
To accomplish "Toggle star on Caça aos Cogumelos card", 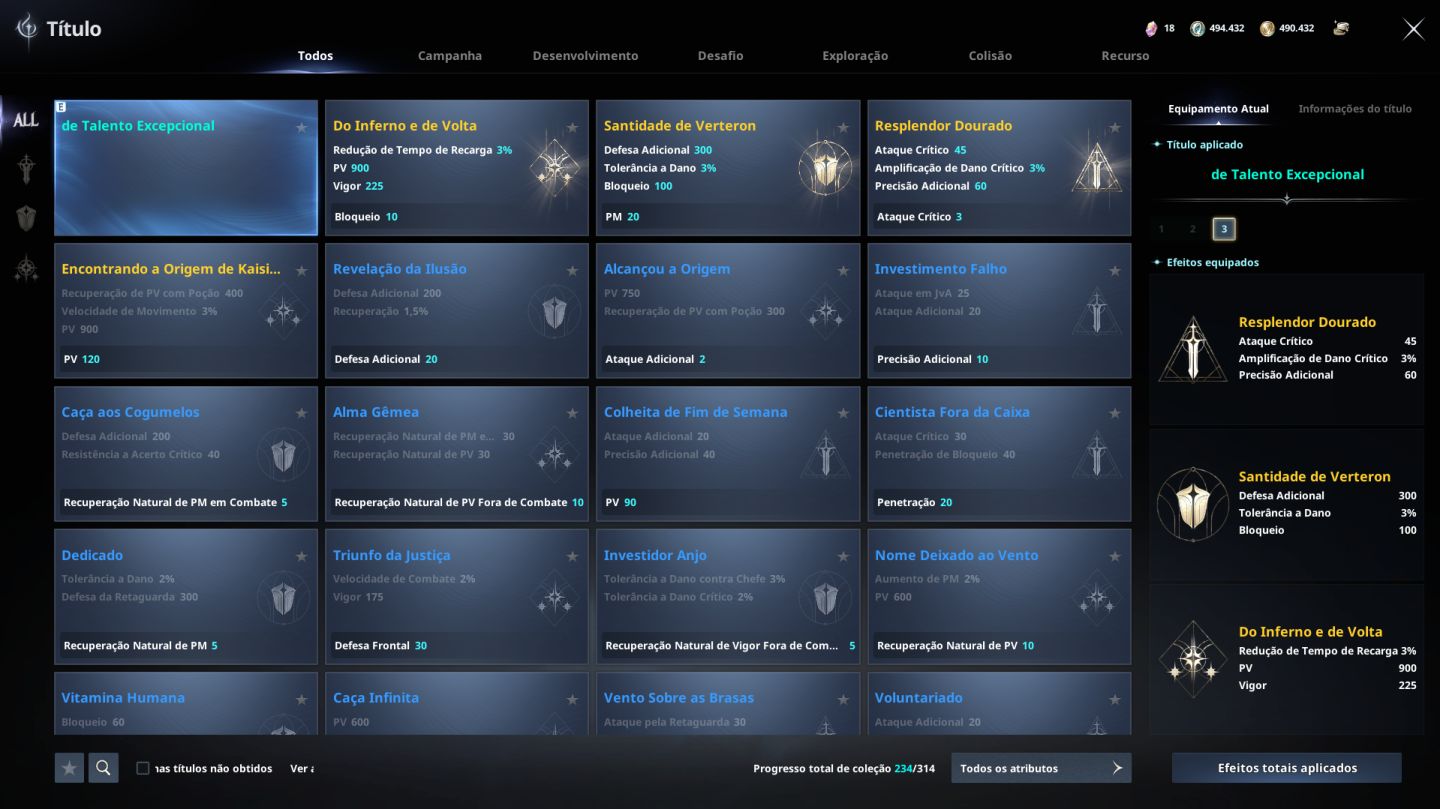I will 301,413.
